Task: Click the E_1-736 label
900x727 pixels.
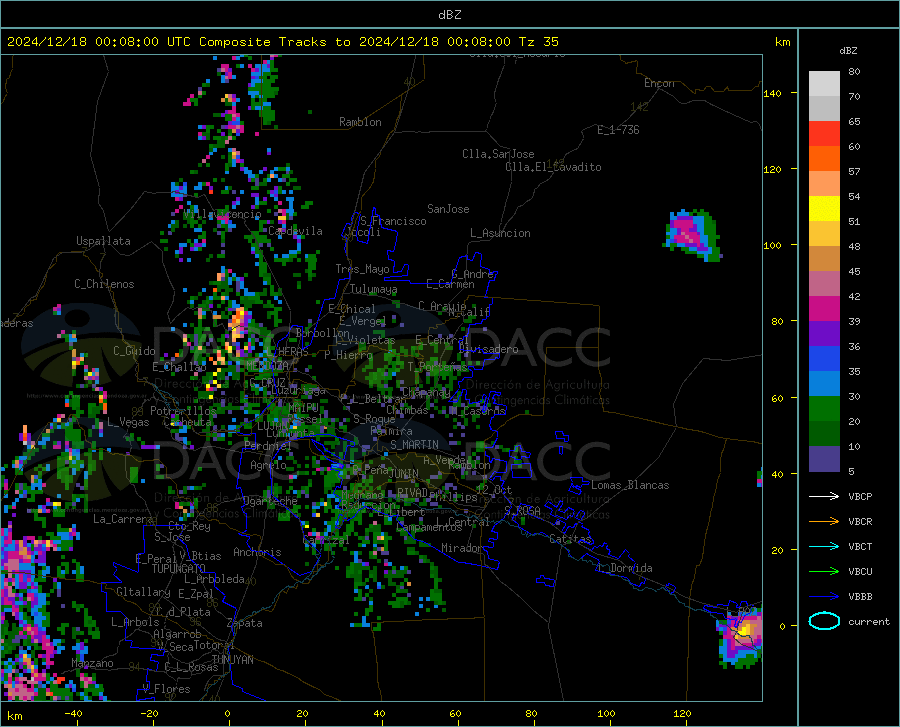Action: (x=618, y=130)
